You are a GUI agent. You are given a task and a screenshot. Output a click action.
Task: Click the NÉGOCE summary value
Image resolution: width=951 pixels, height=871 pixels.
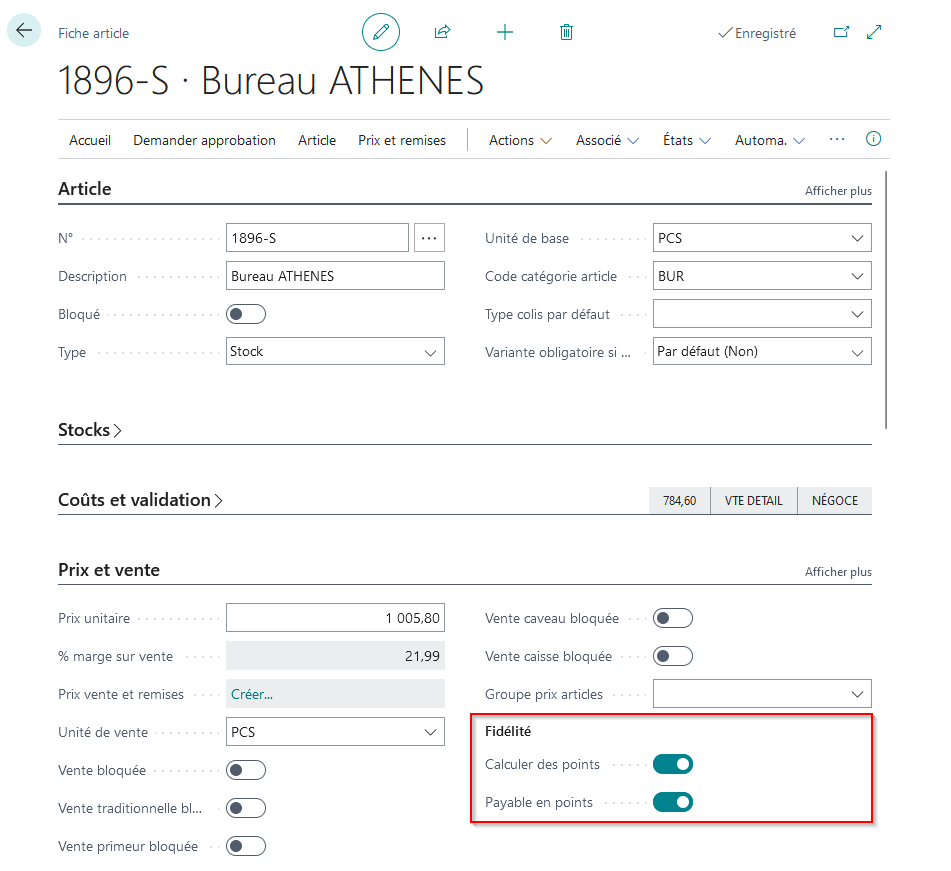click(x=835, y=500)
